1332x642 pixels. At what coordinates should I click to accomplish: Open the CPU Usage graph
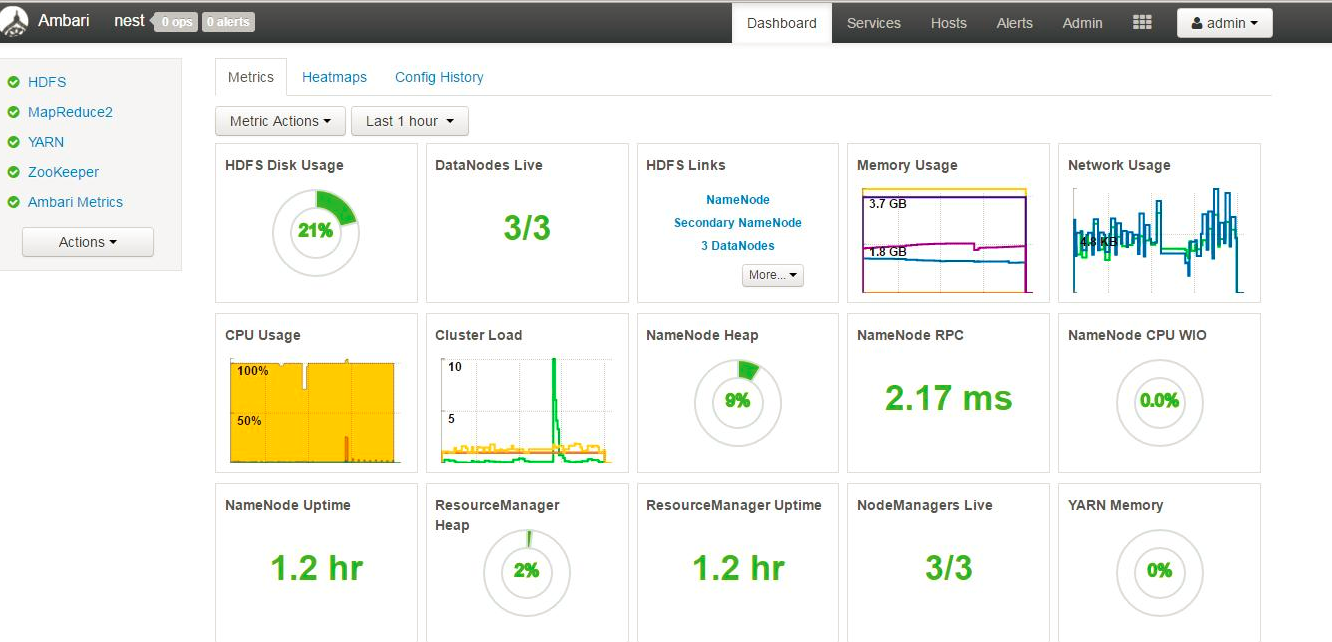315,410
